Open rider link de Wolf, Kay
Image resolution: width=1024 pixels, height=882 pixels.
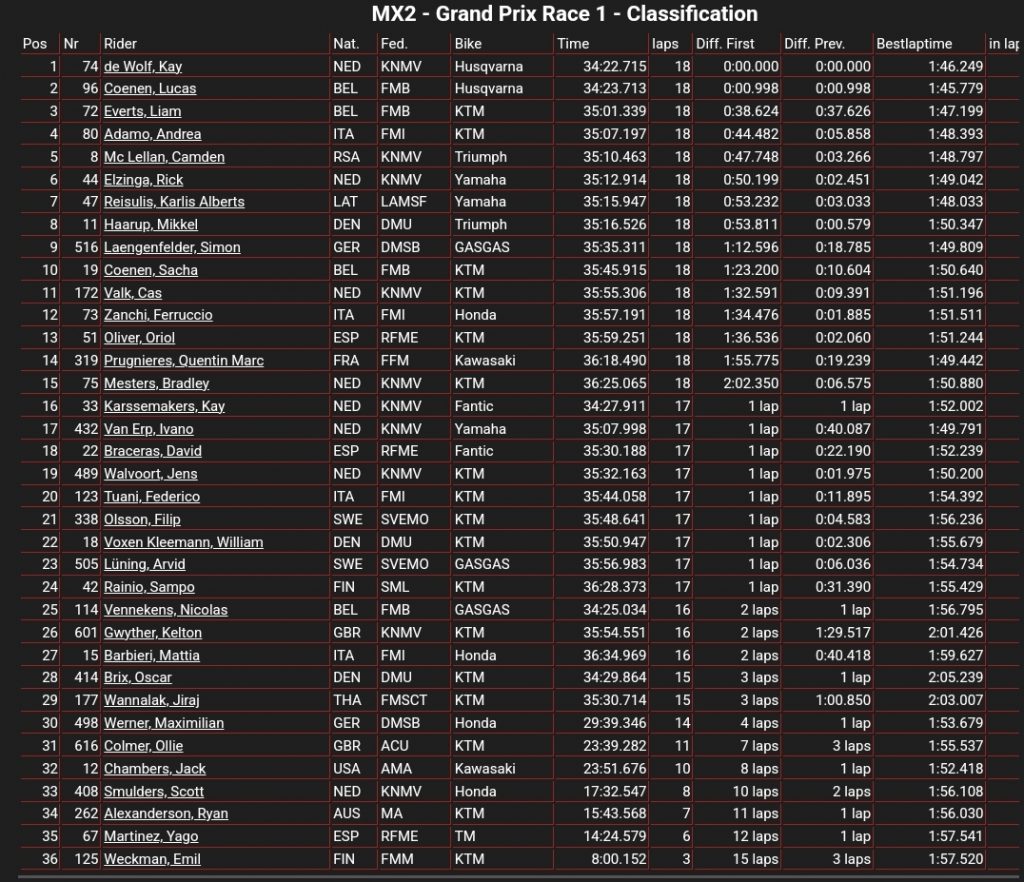(x=142, y=67)
